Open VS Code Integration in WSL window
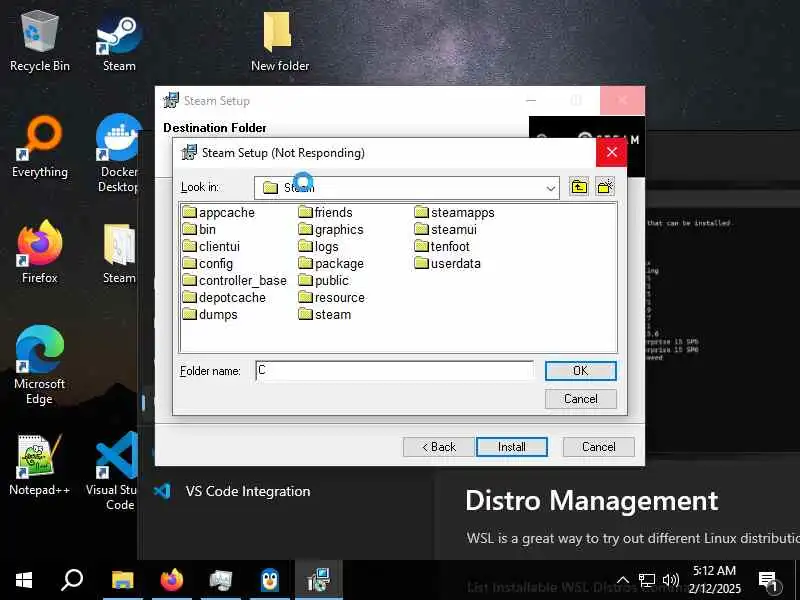 (248, 491)
